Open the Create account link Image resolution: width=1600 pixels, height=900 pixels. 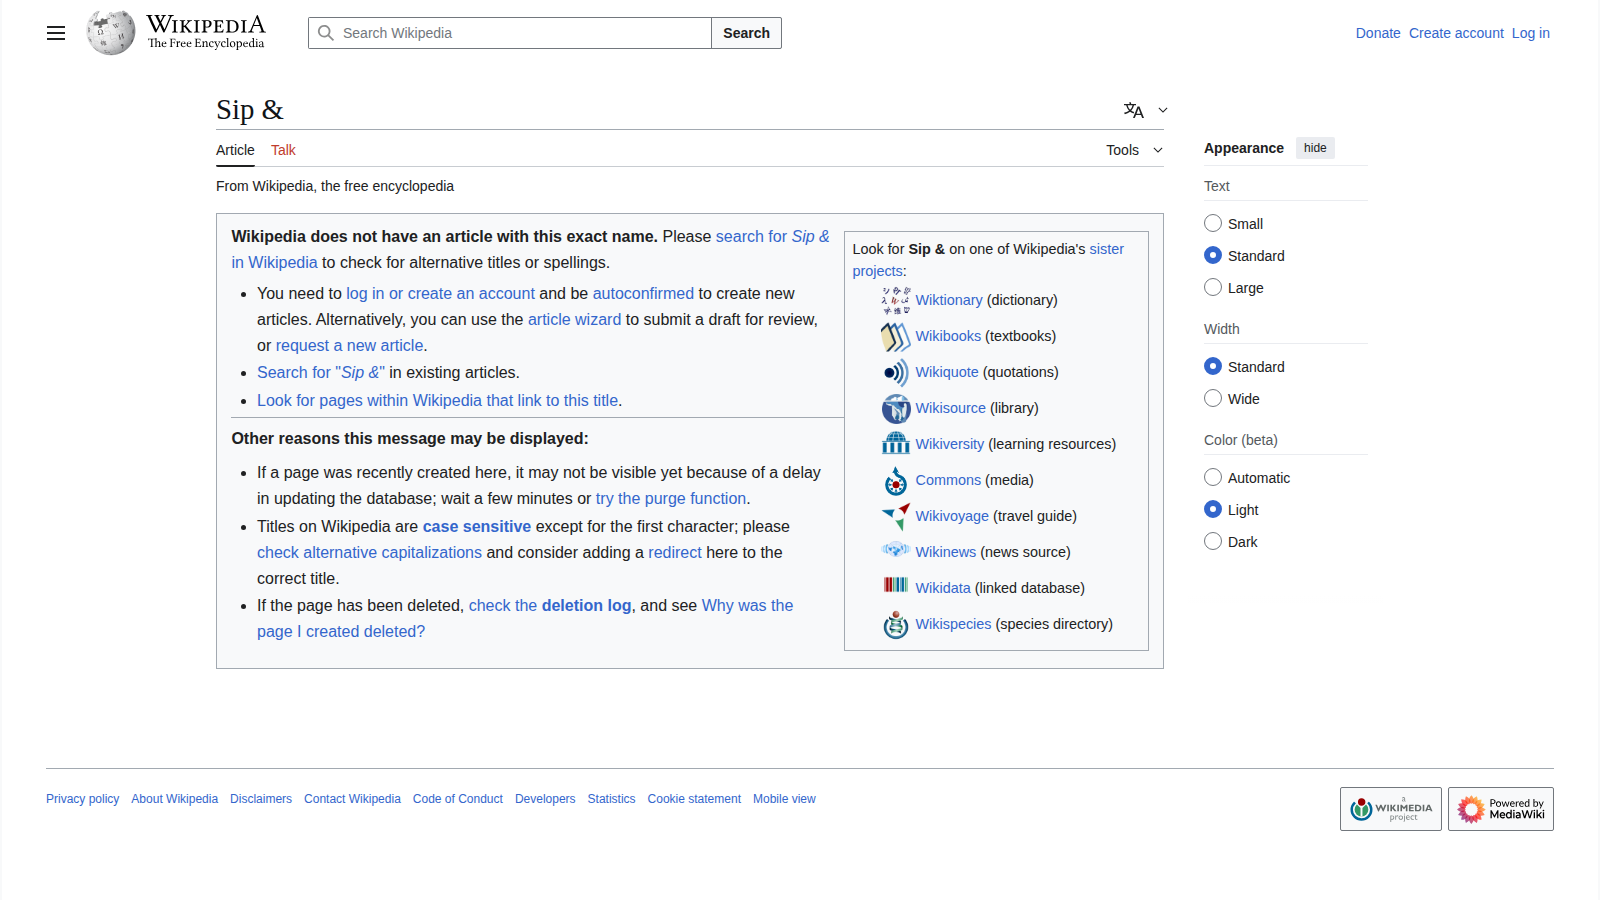[x=1456, y=33]
